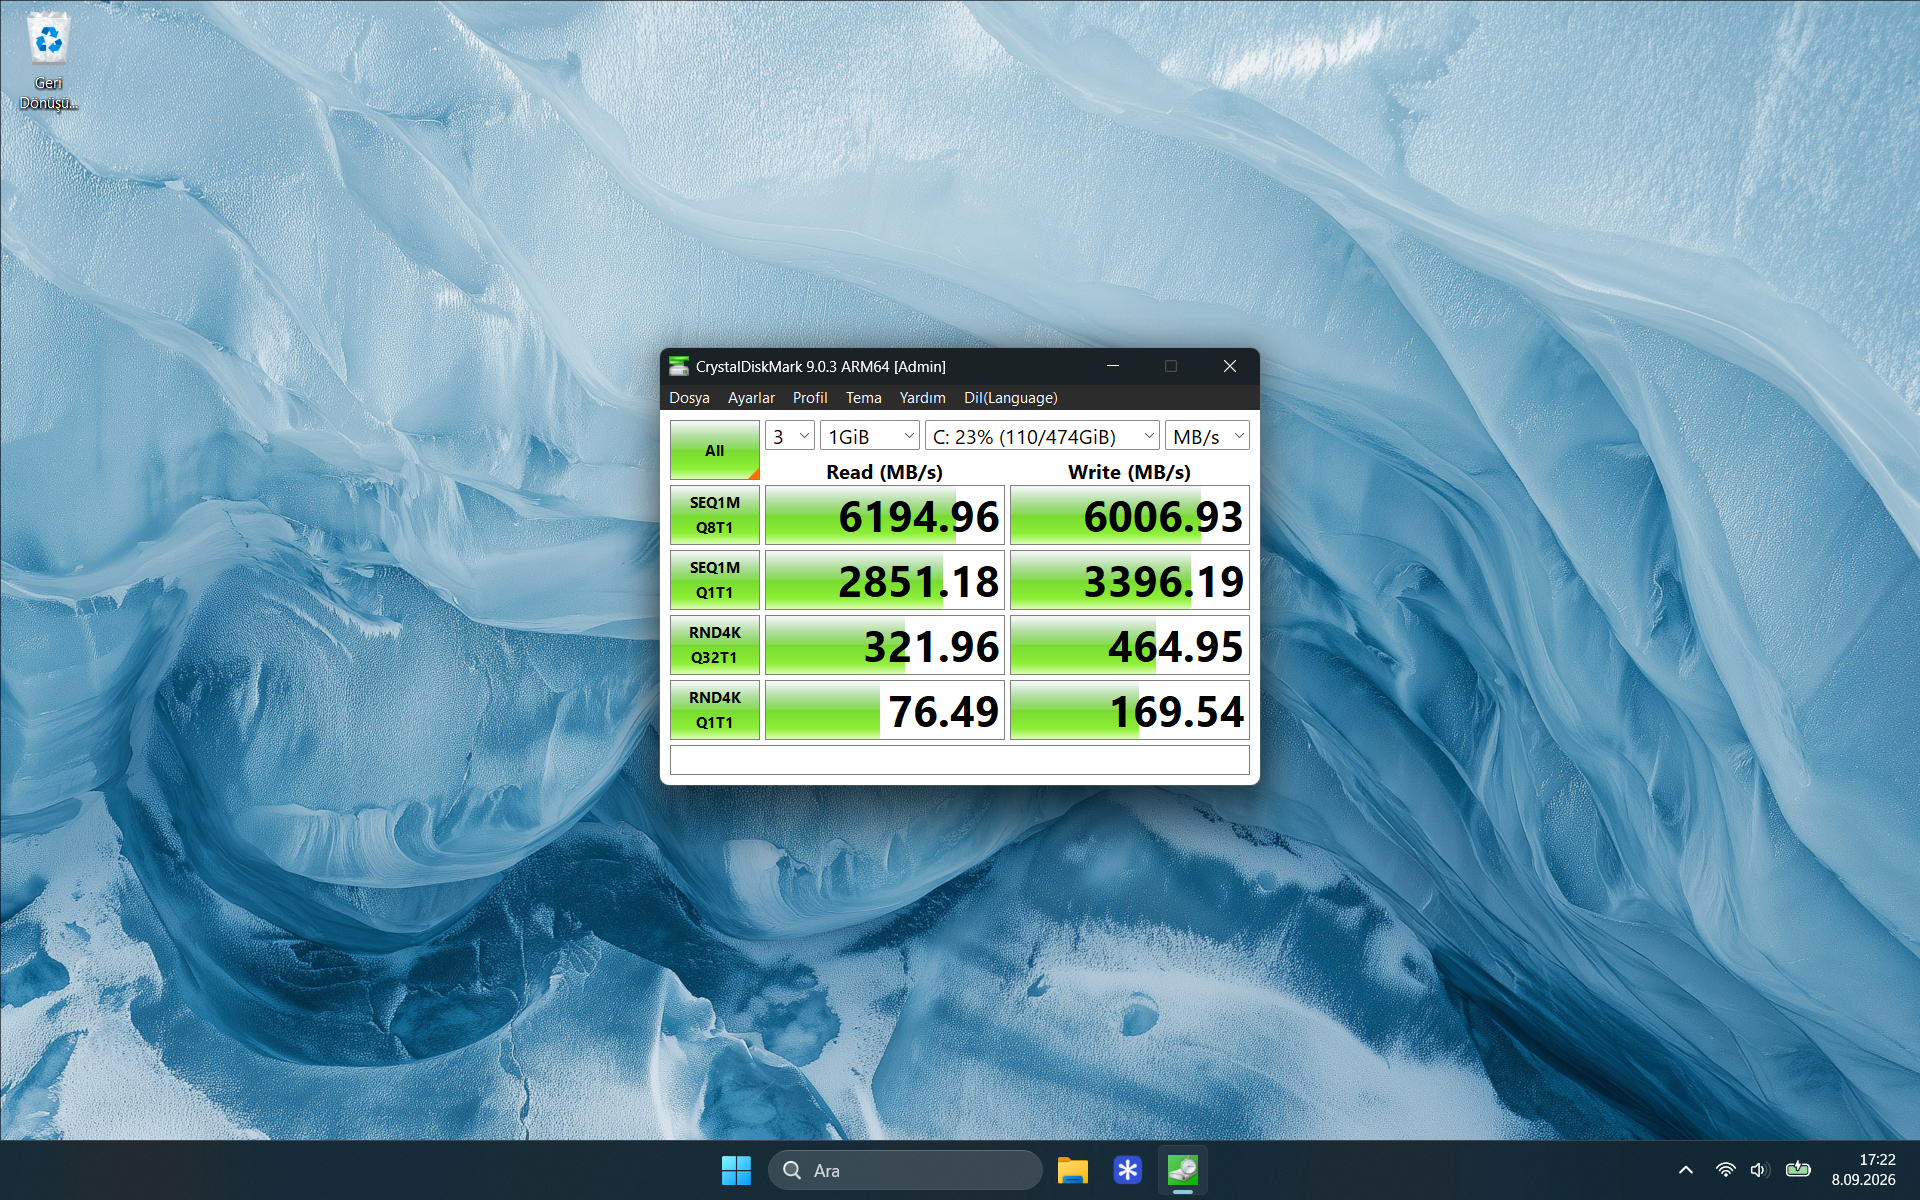This screenshot has height=1200, width=1920.
Task: Click the empty comment field below results
Action: pos(959,760)
